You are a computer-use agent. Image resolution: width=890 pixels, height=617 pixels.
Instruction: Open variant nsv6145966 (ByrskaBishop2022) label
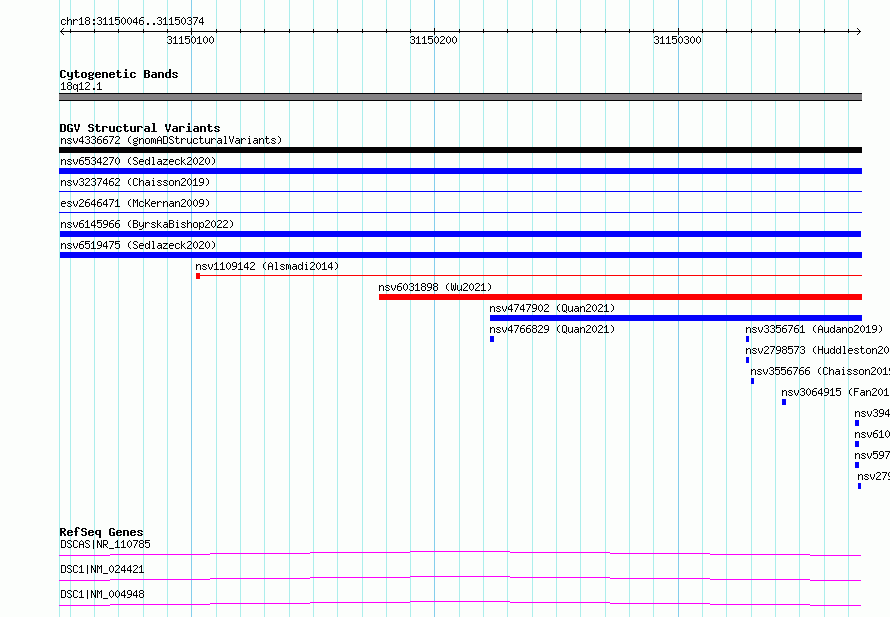(147, 224)
